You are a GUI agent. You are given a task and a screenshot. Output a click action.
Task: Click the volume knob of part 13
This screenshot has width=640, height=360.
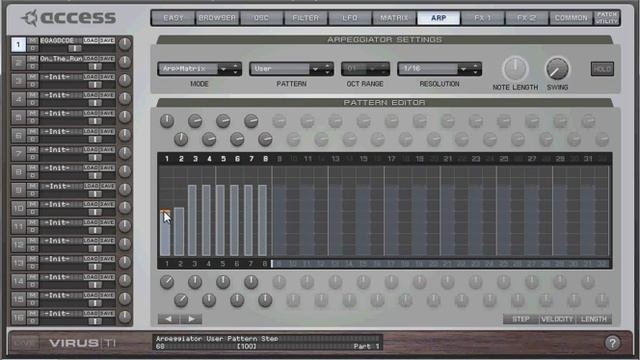click(x=125, y=262)
